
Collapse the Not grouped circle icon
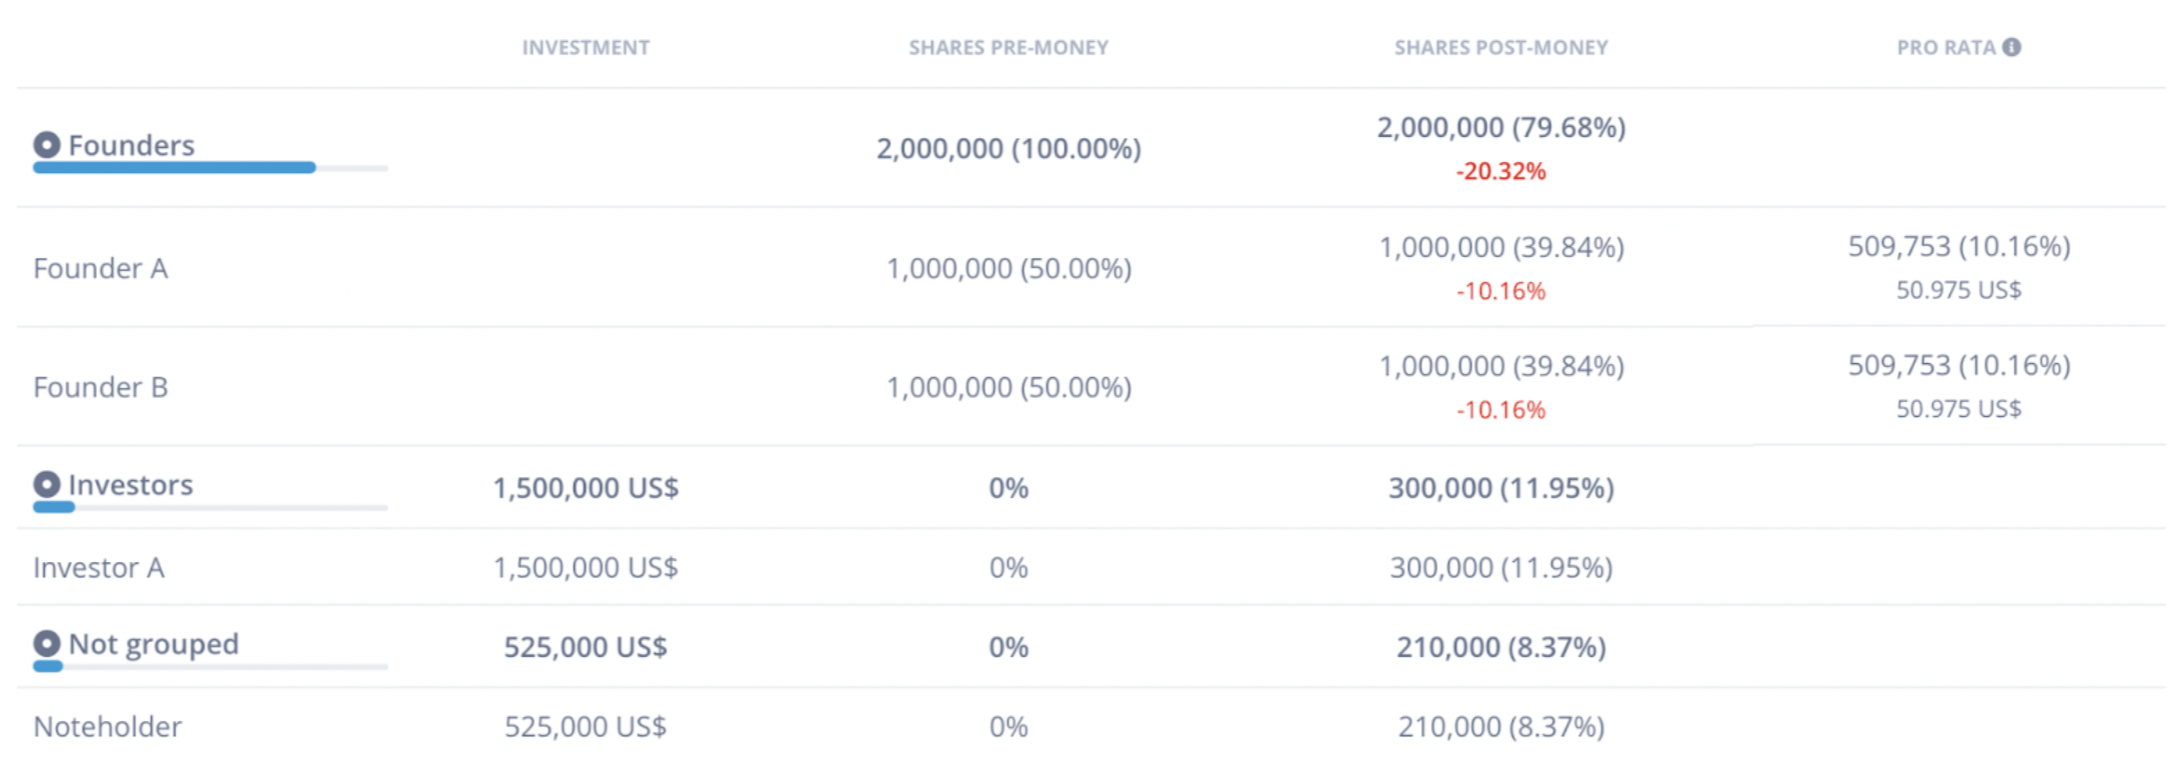click(x=47, y=644)
